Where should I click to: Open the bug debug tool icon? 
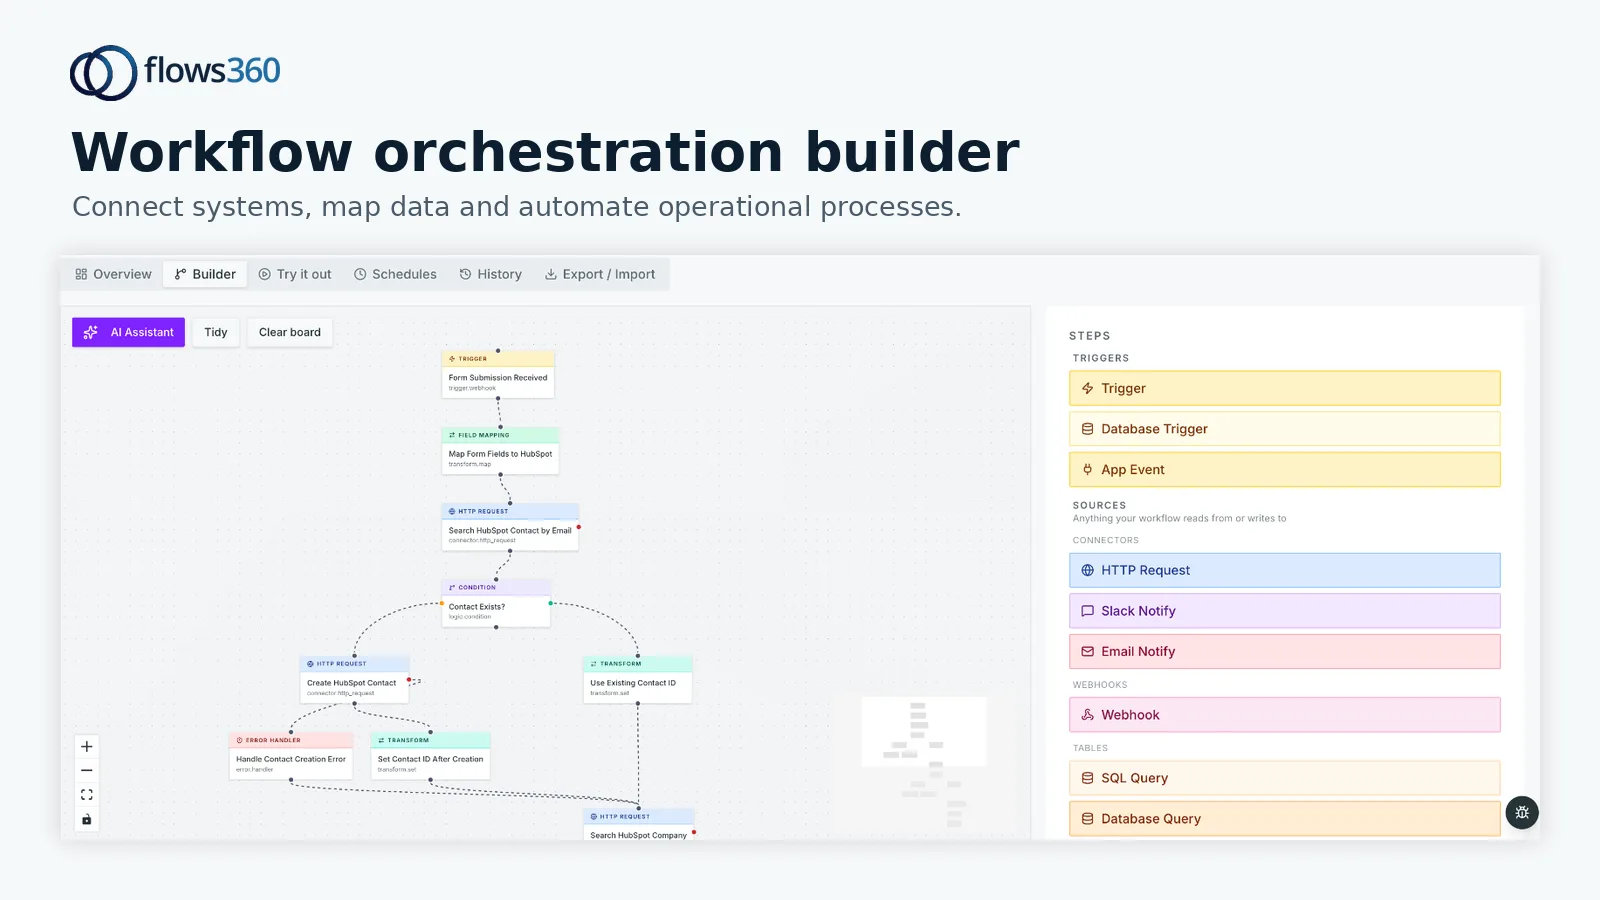point(1522,813)
